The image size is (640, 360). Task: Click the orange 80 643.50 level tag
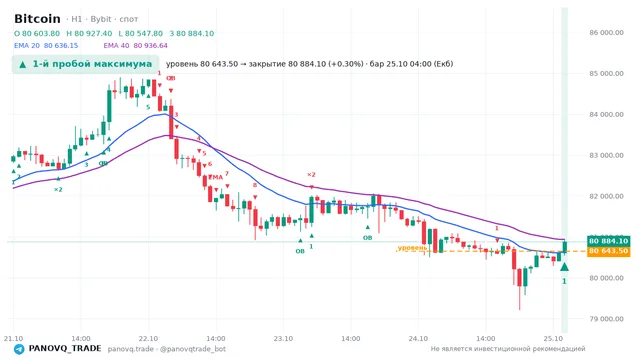[609, 251]
